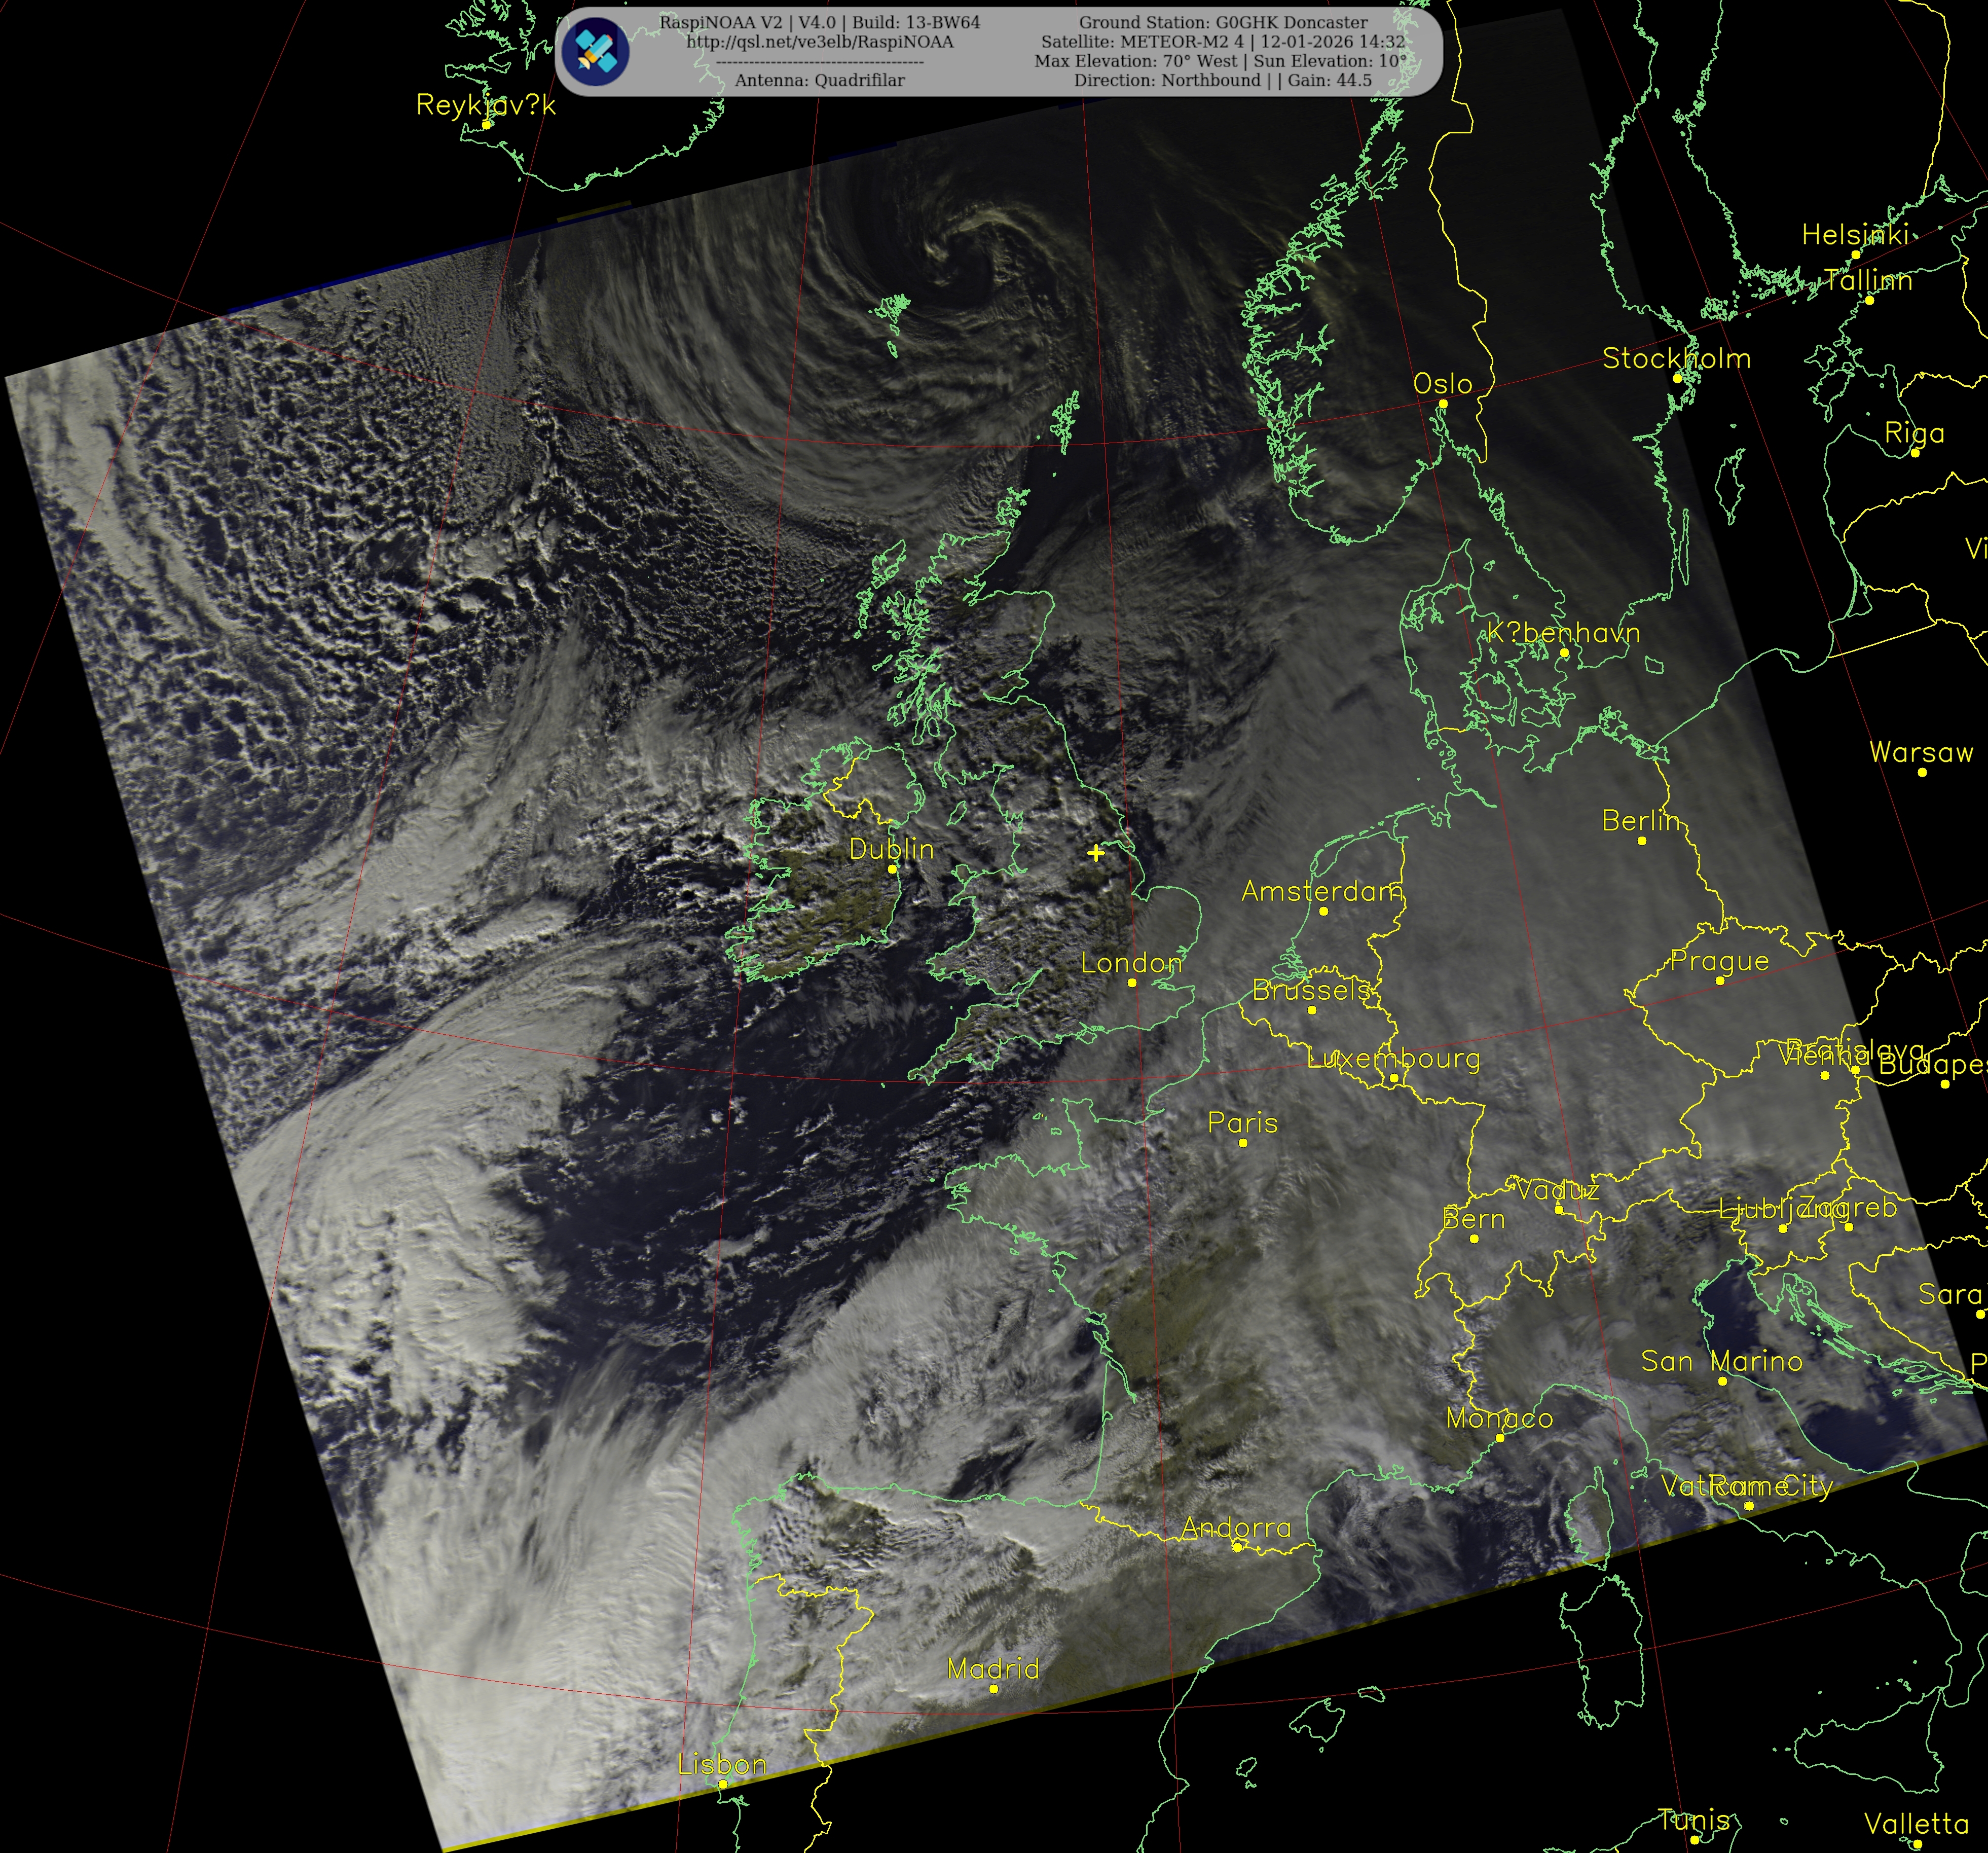Screen dimensions: 1988x1853
Task: Click the Oslo city marker dot
Action: tap(1443, 404)
